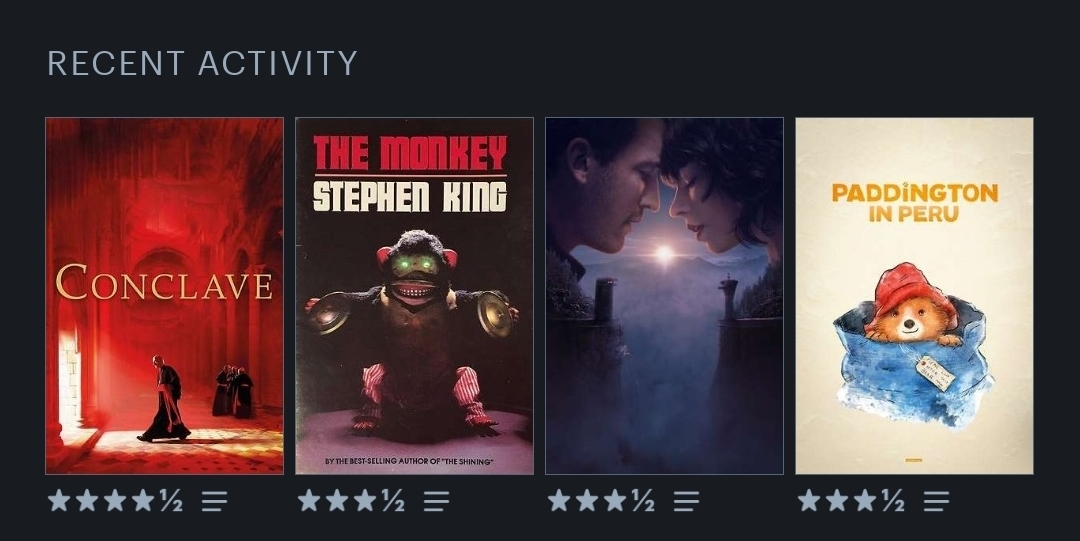The image size is (1080, 541).
Task: Open the review icon under Conclave
Action: coord(214,501)
